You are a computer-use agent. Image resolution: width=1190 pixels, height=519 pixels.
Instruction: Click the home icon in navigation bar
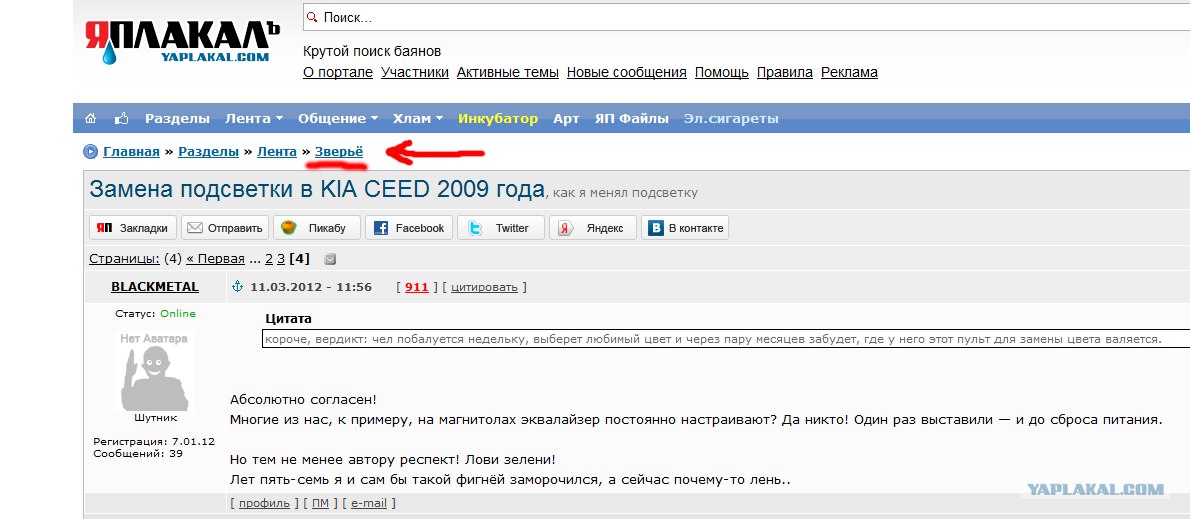(x=90, y=118)
